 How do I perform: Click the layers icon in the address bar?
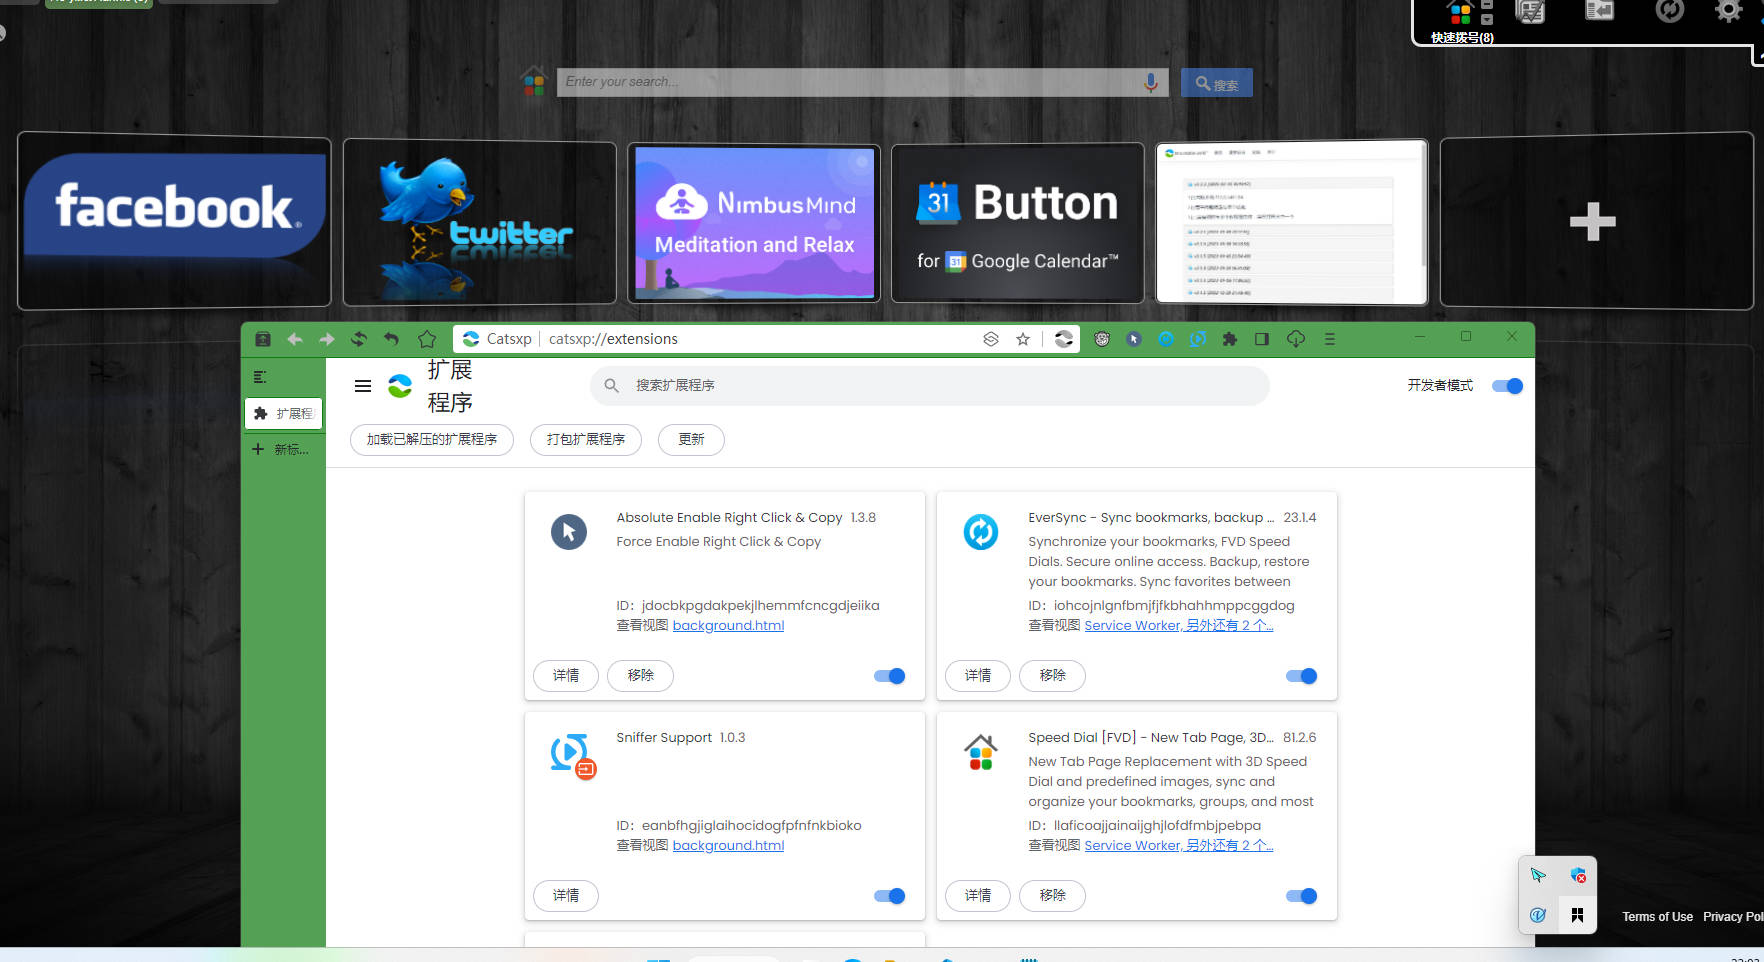pyautogui.click(x=991, y=339)
